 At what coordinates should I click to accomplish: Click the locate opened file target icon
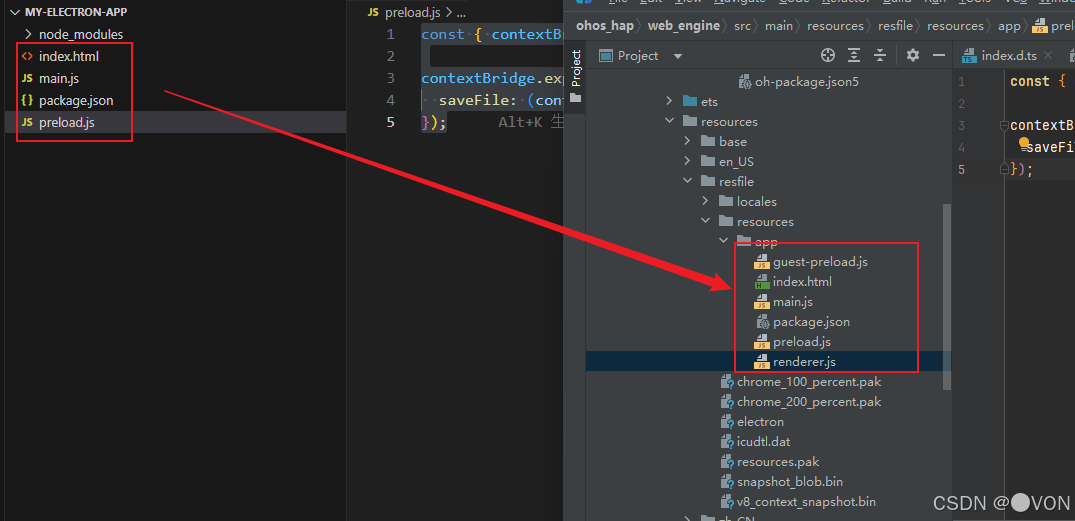(x=828, y=56)
